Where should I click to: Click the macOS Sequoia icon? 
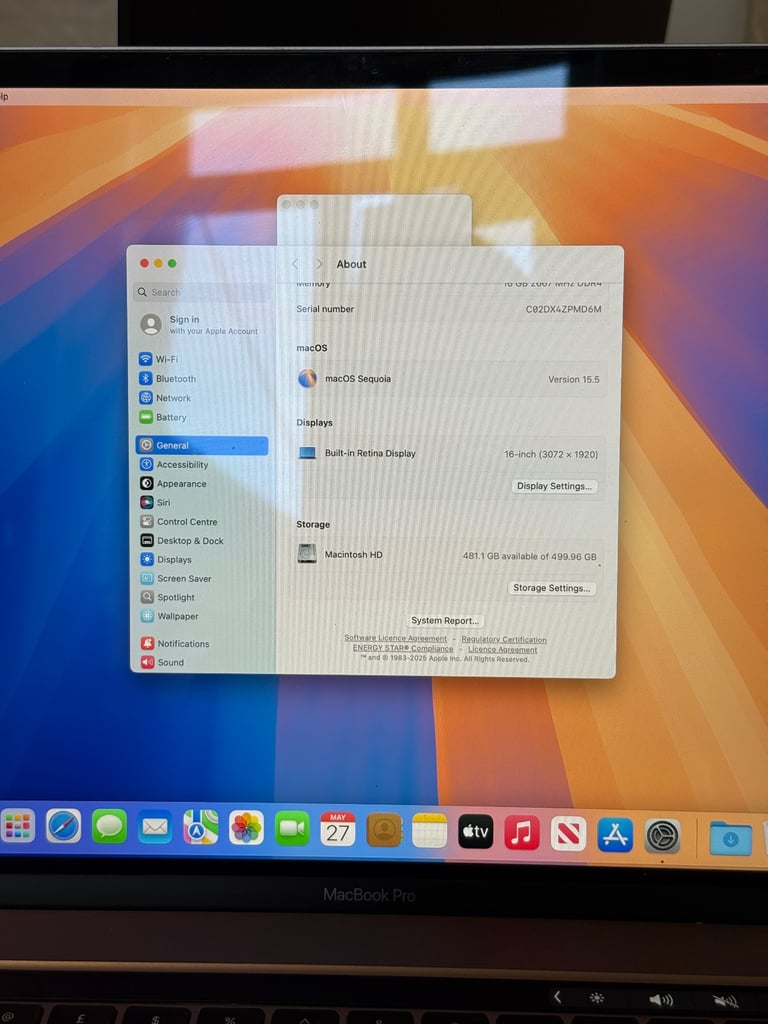coord(308,378)
